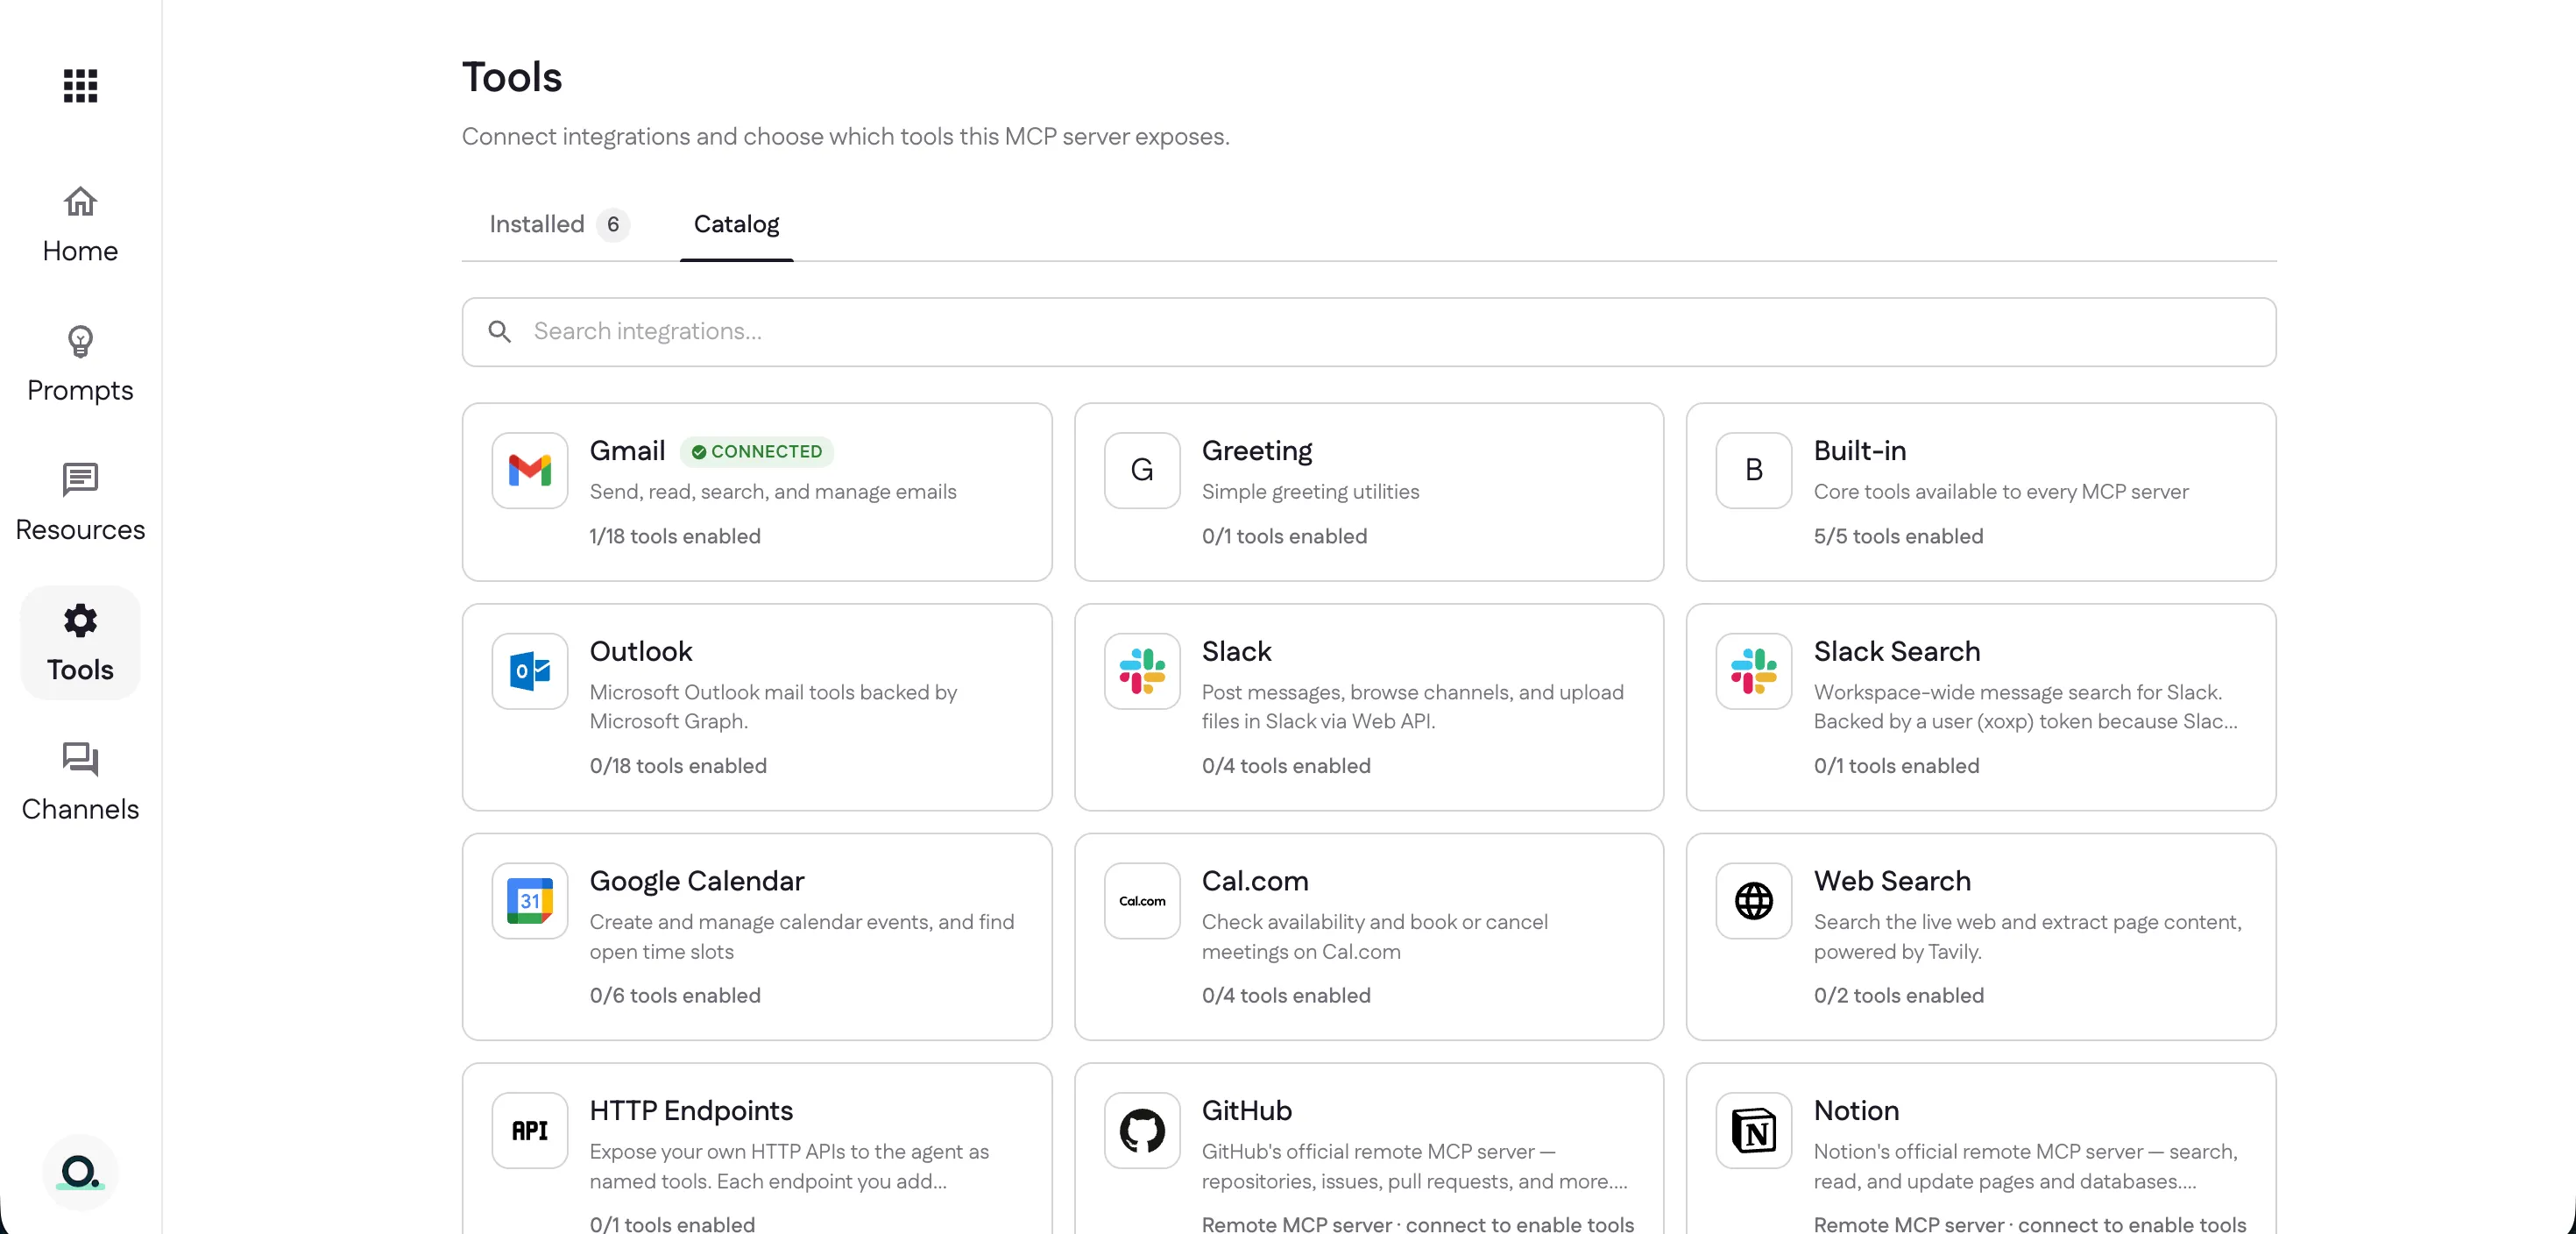Select the Catalog tab
Screen dimensions: 2576x1234
(736, 224)
